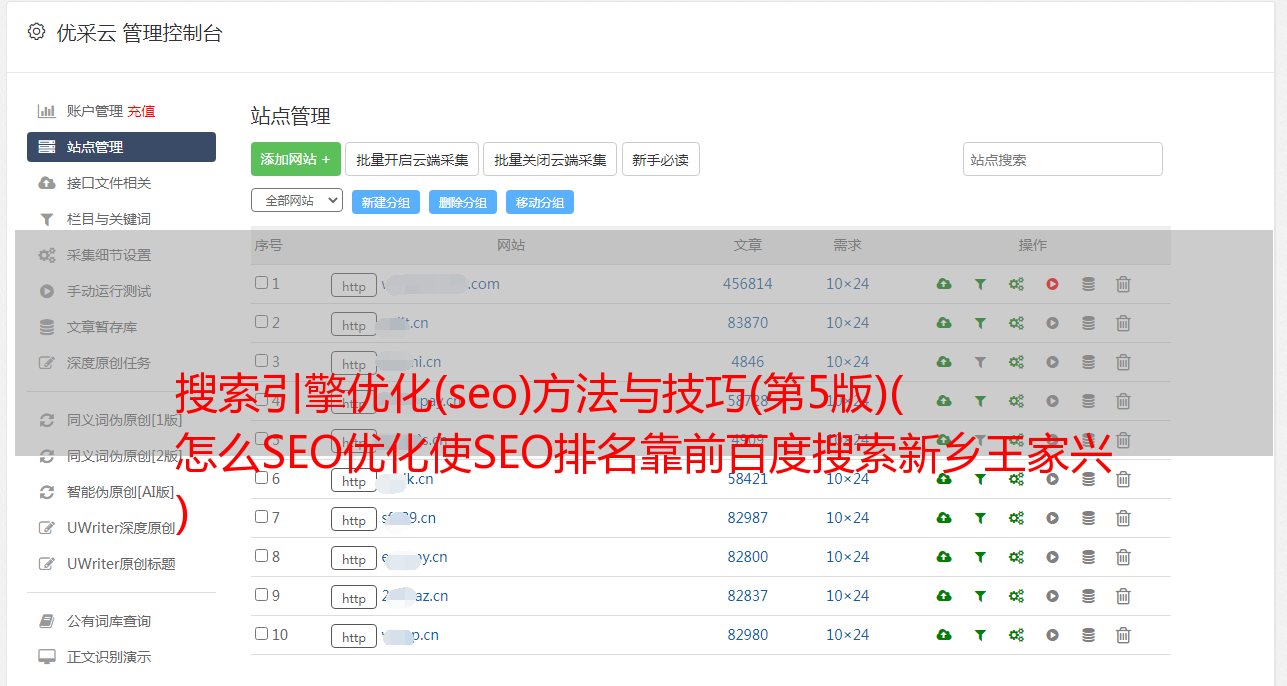Click the 移动分组 button

540,202
